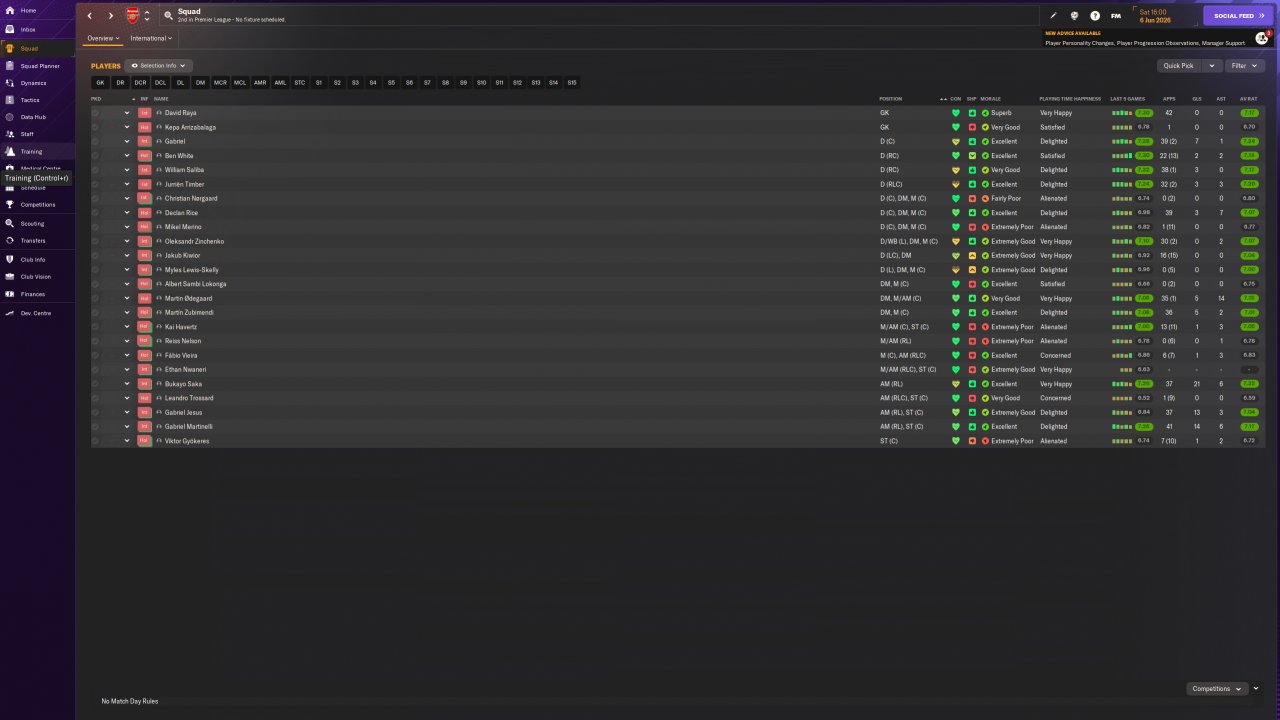This screenshot has height=720, width=1280.
Task: Expand Kai Havertz's row chevron
Action: (x=127, y=327)
